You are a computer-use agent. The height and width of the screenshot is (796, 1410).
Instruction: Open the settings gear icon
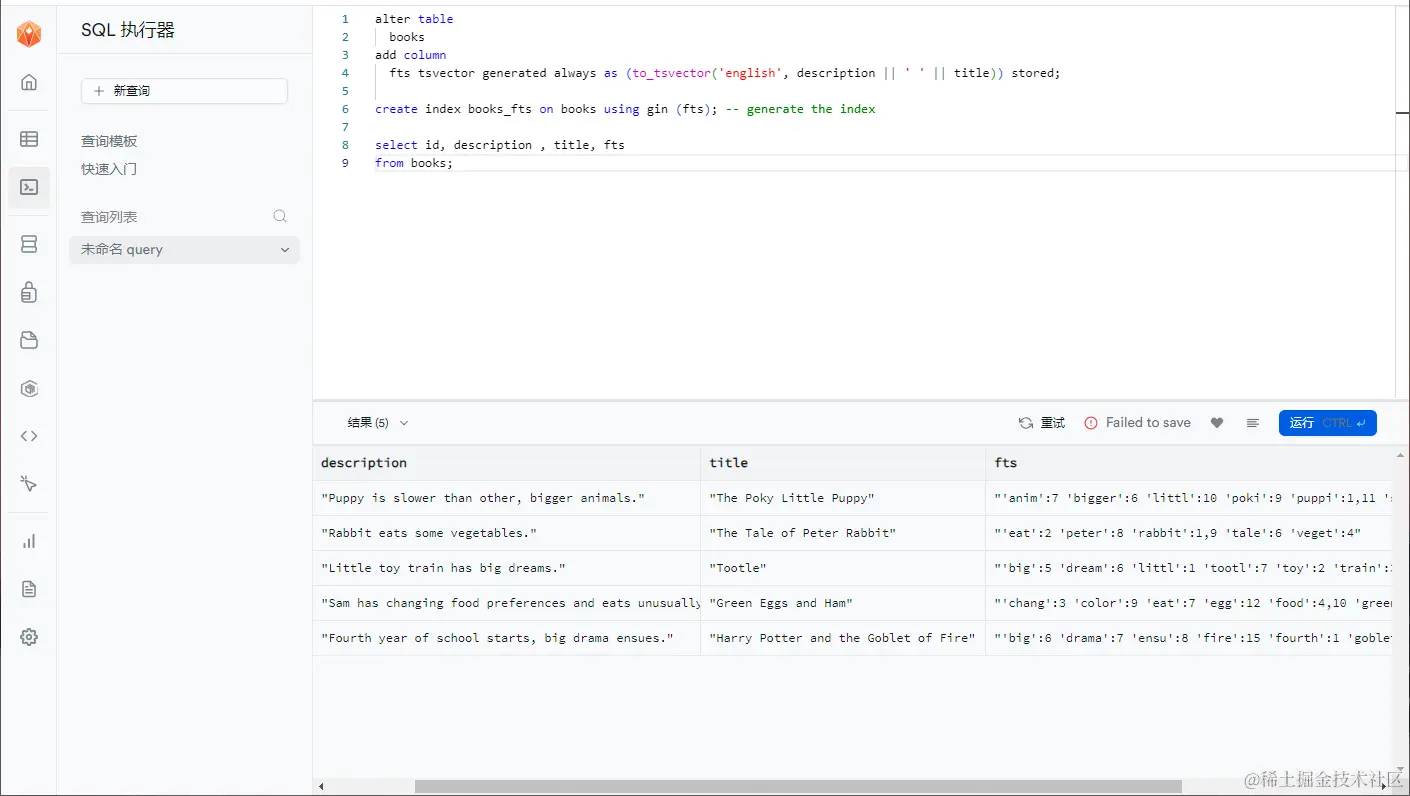29,637
